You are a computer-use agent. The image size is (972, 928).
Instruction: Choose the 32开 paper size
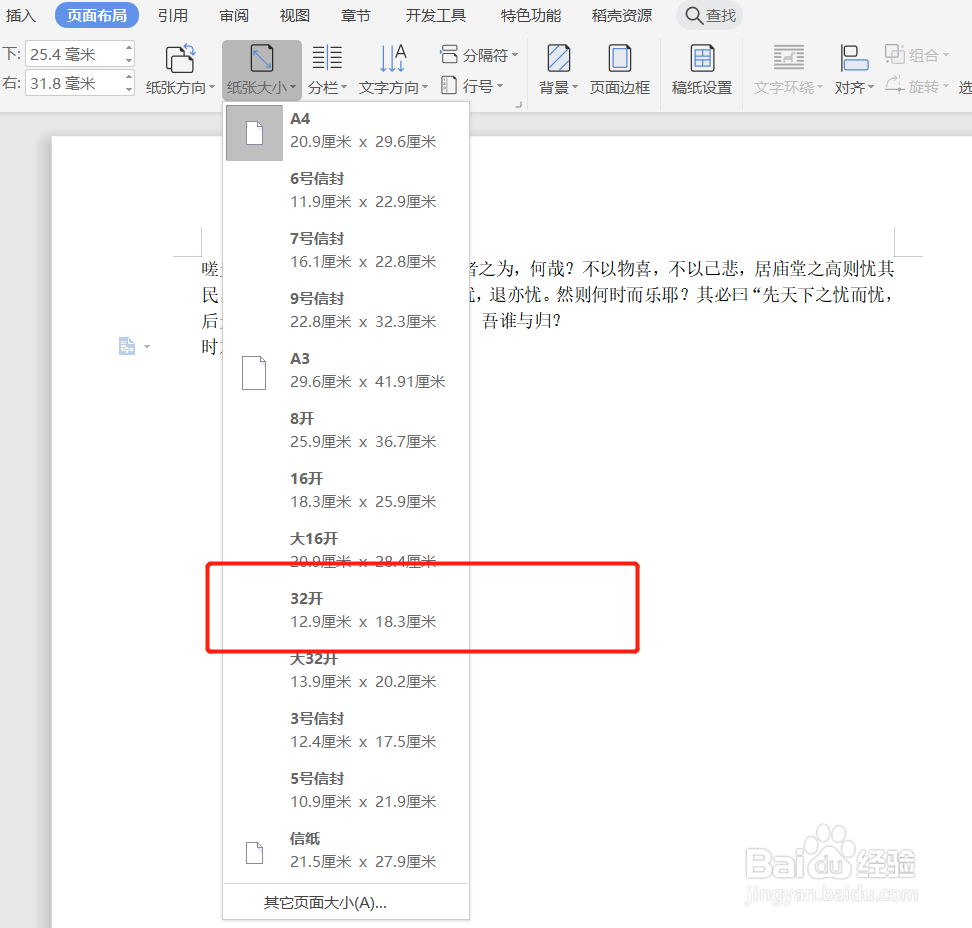pyautogui.click(x=330, y=608)
